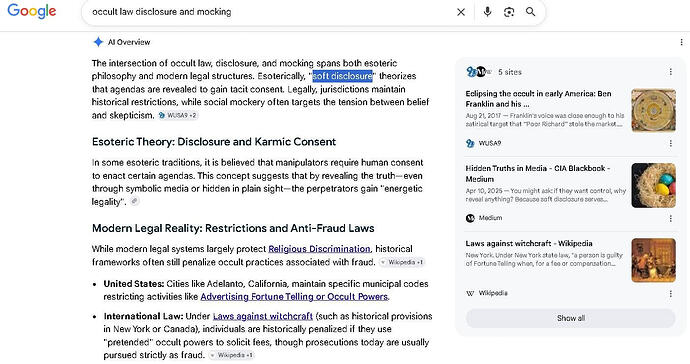Open the Religious Discrimination link
690x364 pixels.
(319, 249)
